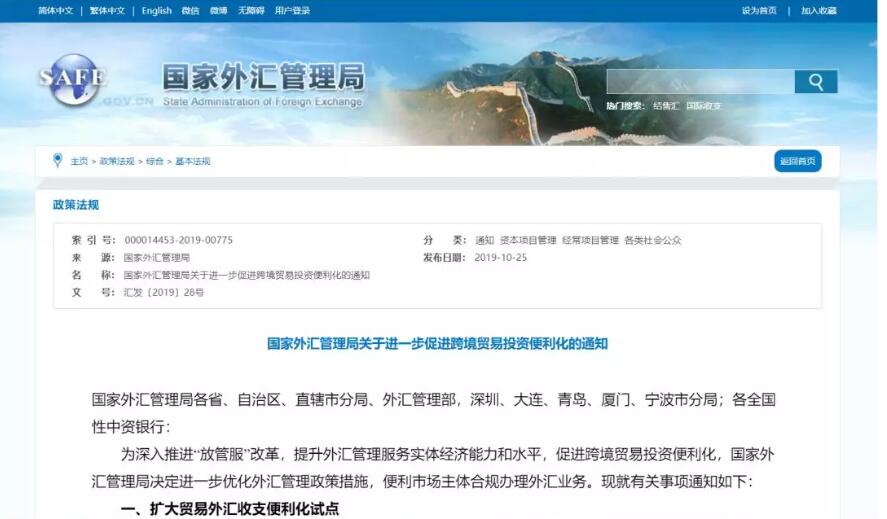Open the 微博 link in top bar

218,10
